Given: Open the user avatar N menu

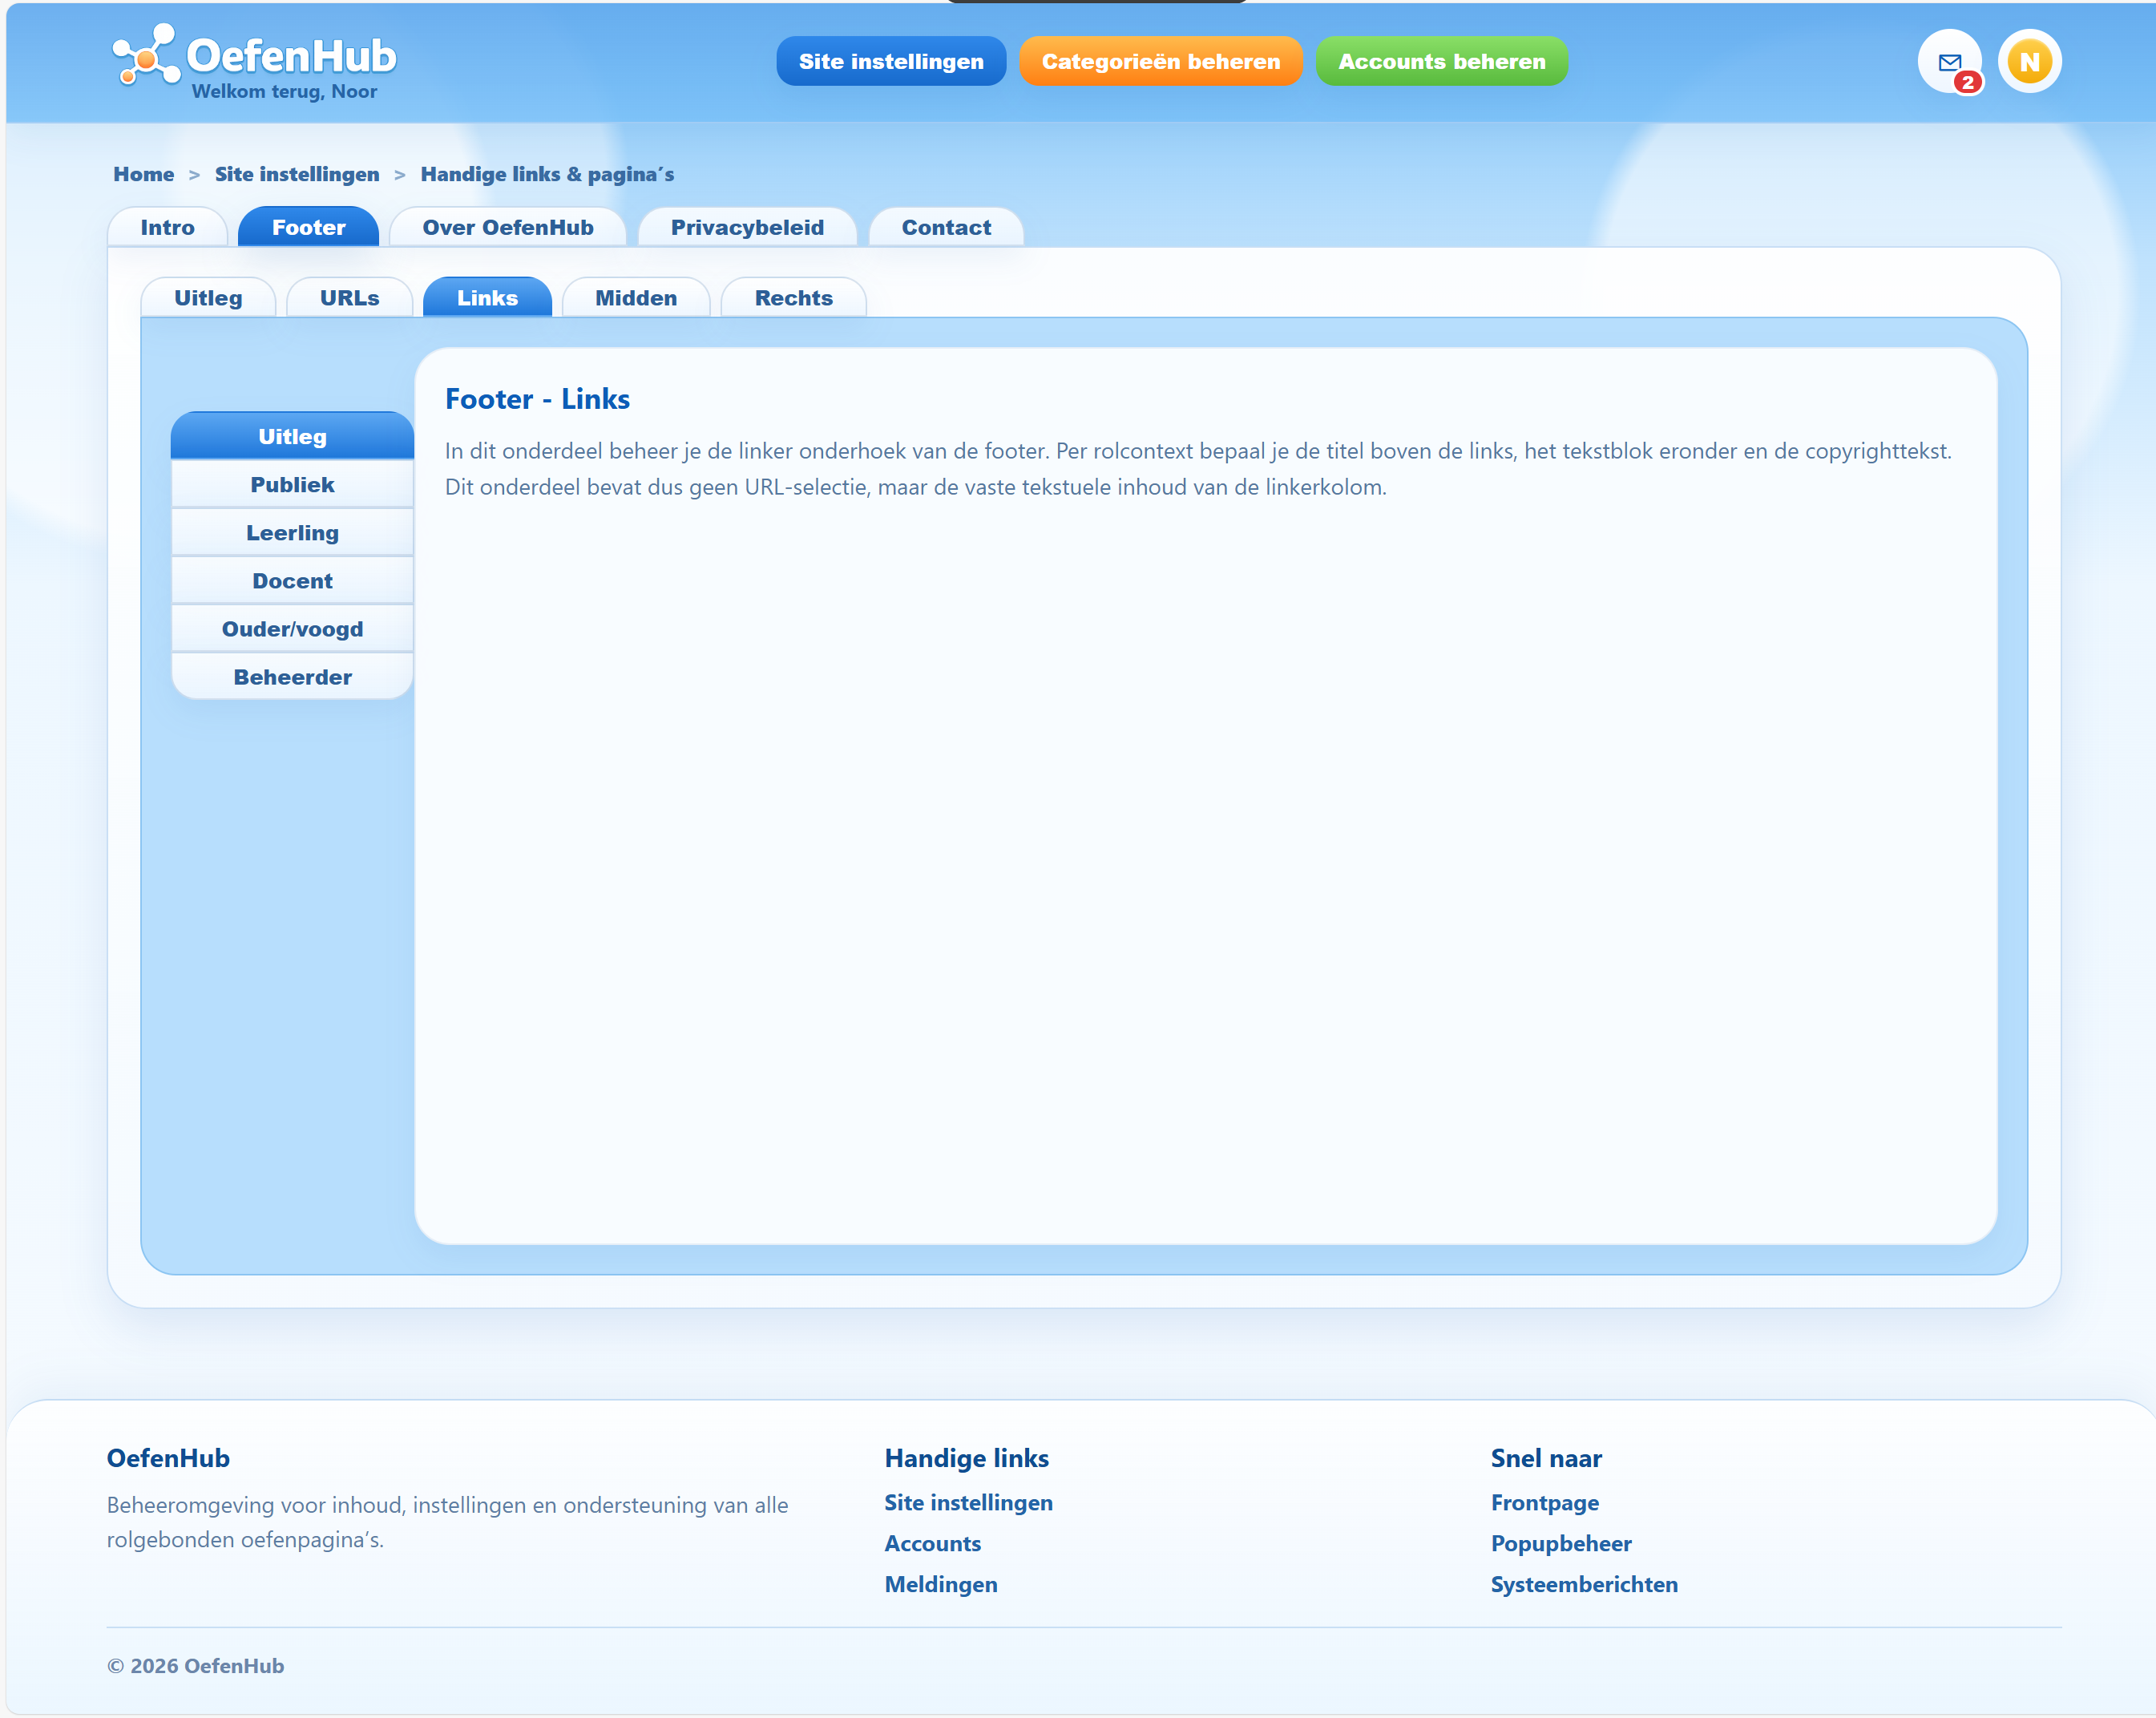Looking at the screenshot, I should tap(2029, 61).
